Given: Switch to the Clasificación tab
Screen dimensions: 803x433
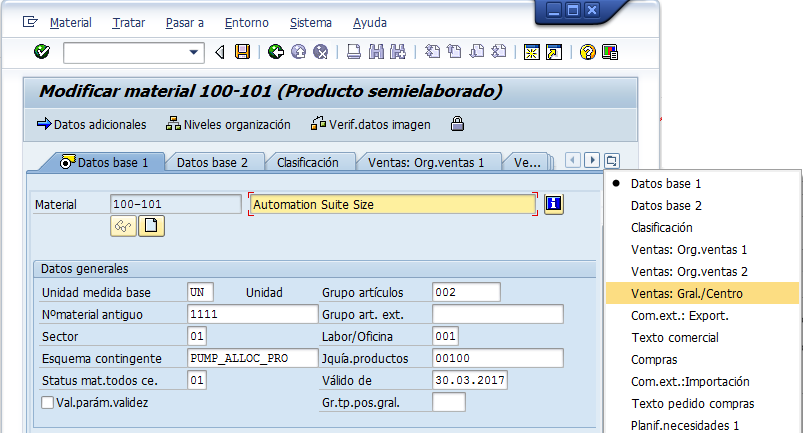Looking at the screenshot, I should [307, 162].
